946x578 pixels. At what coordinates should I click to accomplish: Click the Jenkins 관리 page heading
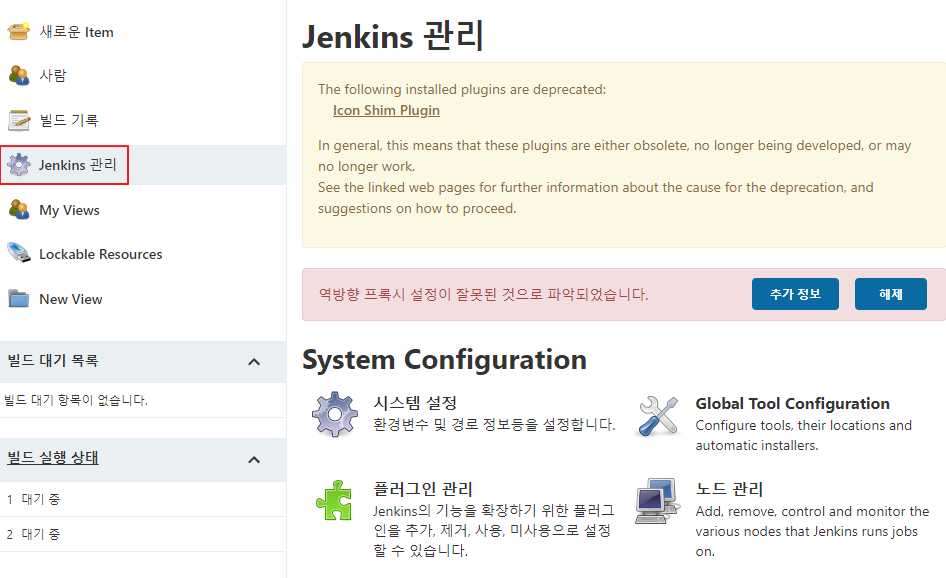coord(392,36)
